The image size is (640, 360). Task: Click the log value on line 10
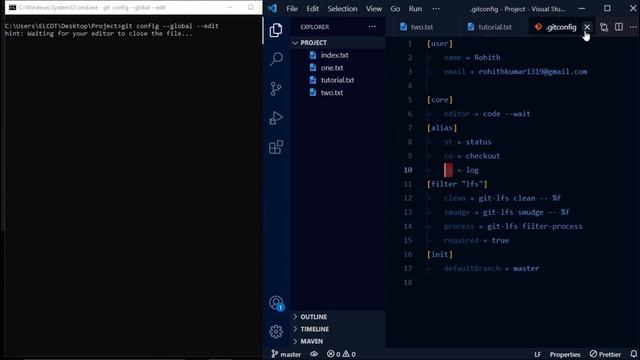pyautogui.click(x=472, y=170)
